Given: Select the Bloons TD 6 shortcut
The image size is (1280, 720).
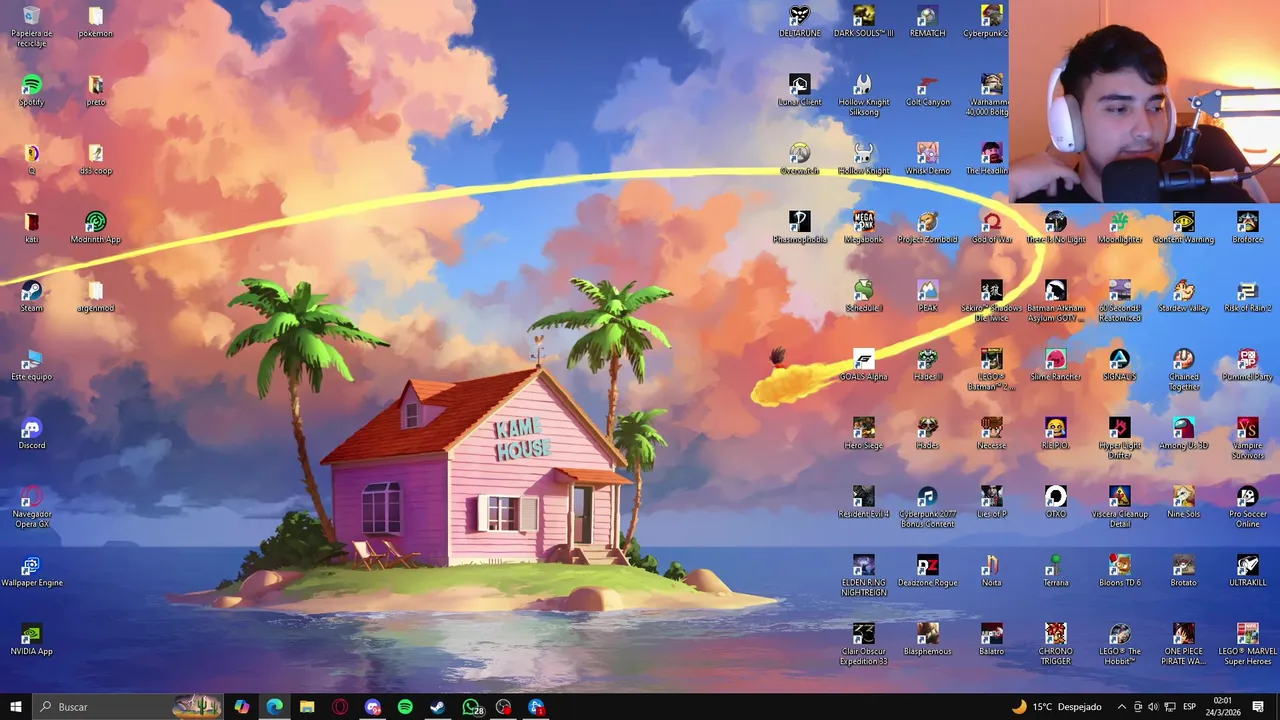Looking at the screenshot, I should click(x=1119, y=571).
